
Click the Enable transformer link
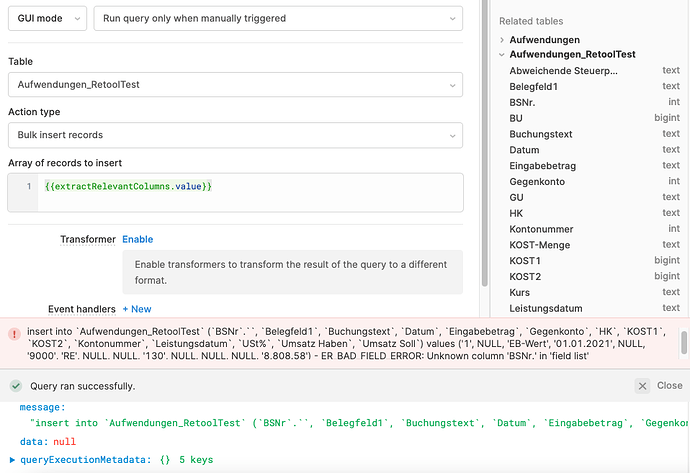138,239
